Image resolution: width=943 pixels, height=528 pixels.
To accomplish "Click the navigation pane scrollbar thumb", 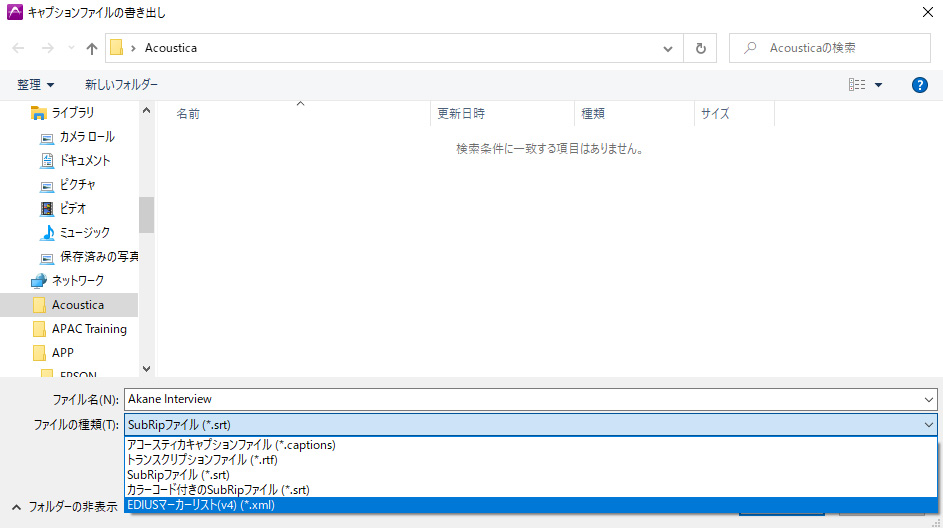I will coord(146,215).
